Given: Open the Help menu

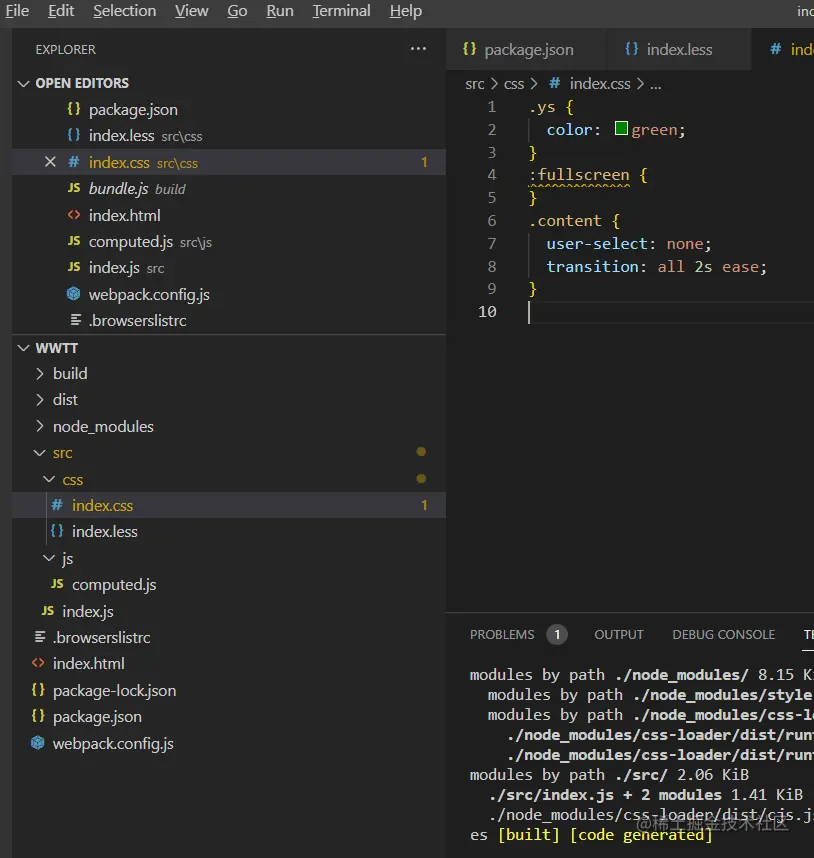Looking at the screenshot, I should (x=405, y=11).
